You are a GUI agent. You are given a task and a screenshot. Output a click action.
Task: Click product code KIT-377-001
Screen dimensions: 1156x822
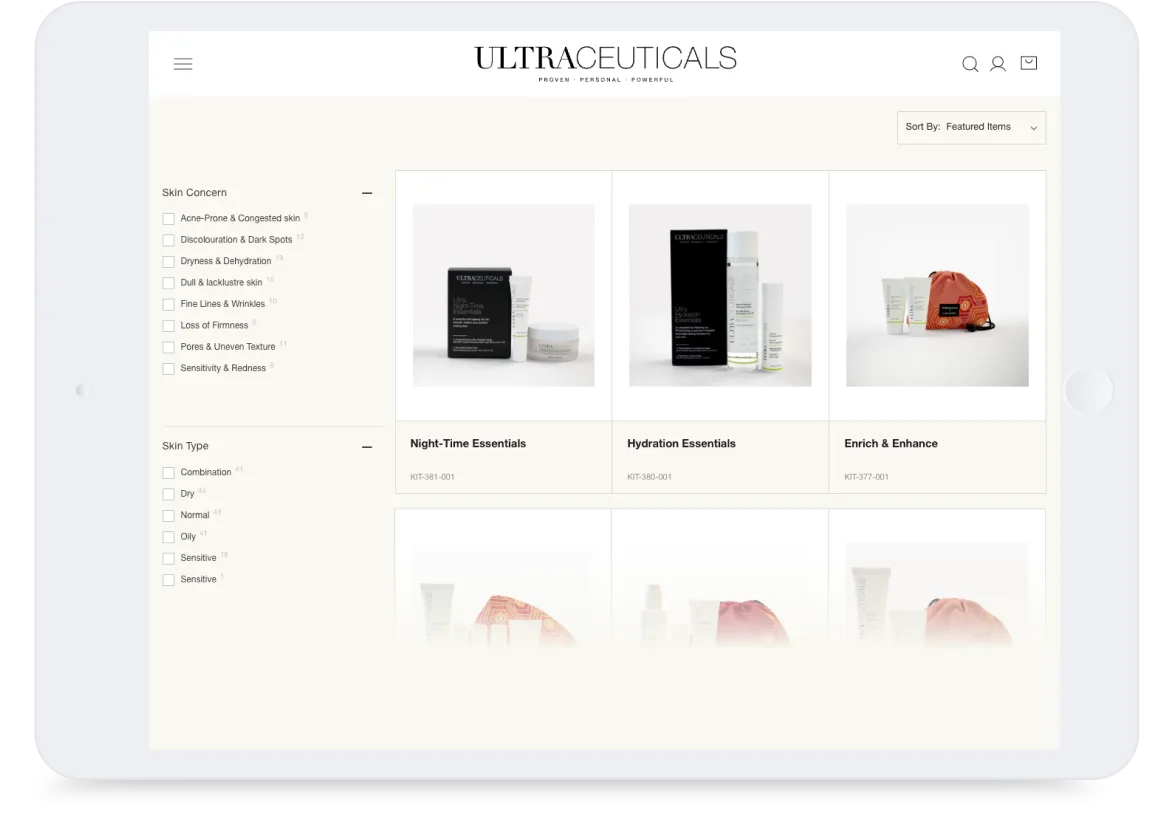click(866, 477)
